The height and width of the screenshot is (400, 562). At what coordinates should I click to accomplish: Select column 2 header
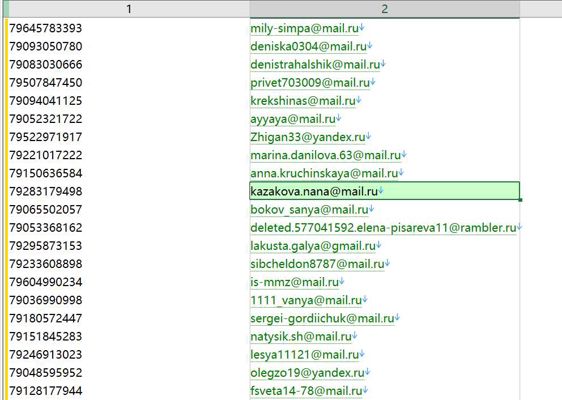click(x=385, y=9)
